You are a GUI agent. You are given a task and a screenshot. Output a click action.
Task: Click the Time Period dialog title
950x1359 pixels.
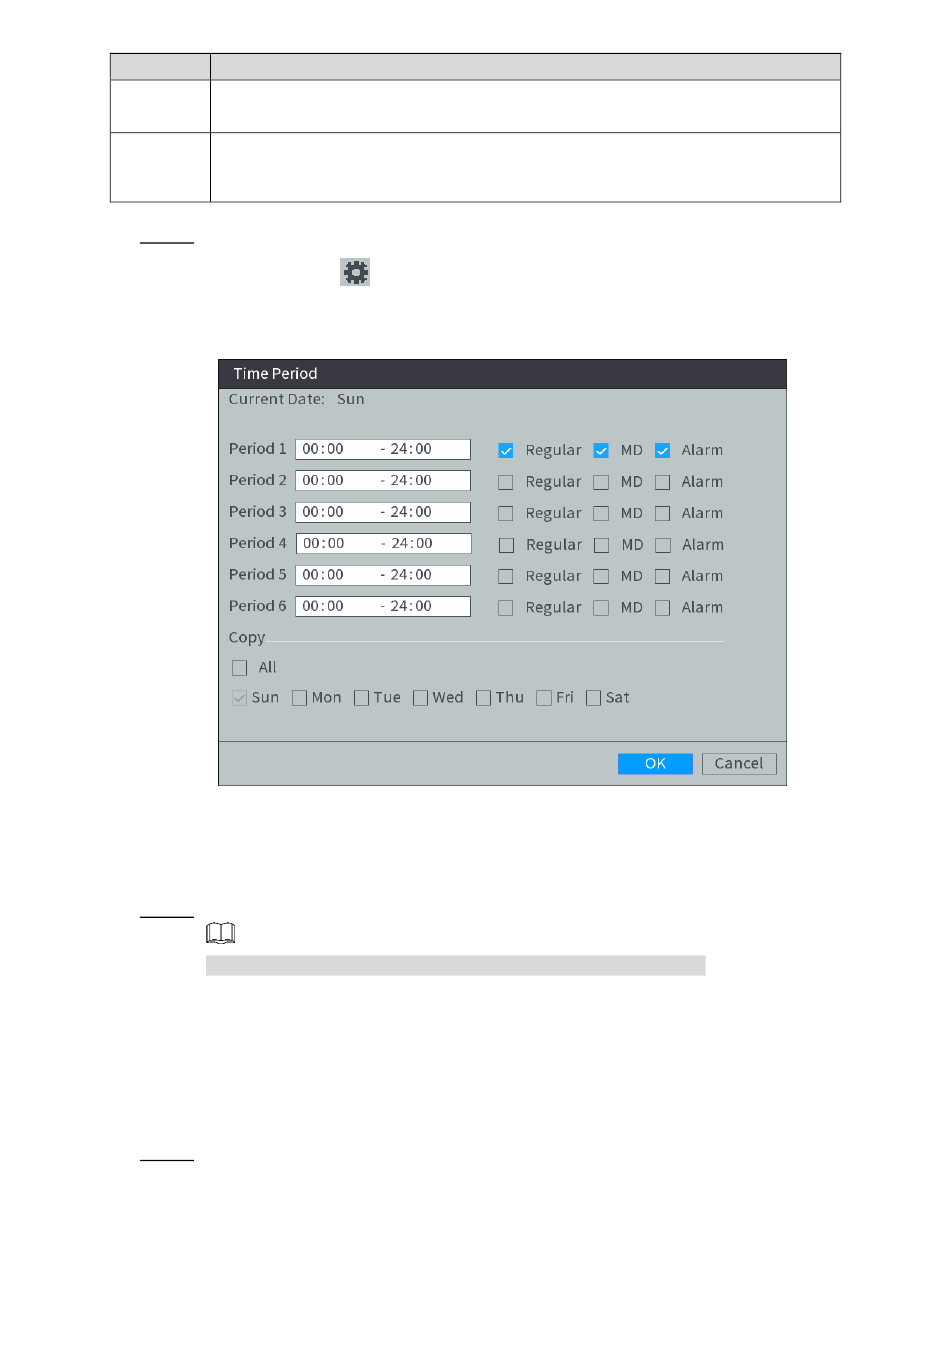click(x=275, y=374)
